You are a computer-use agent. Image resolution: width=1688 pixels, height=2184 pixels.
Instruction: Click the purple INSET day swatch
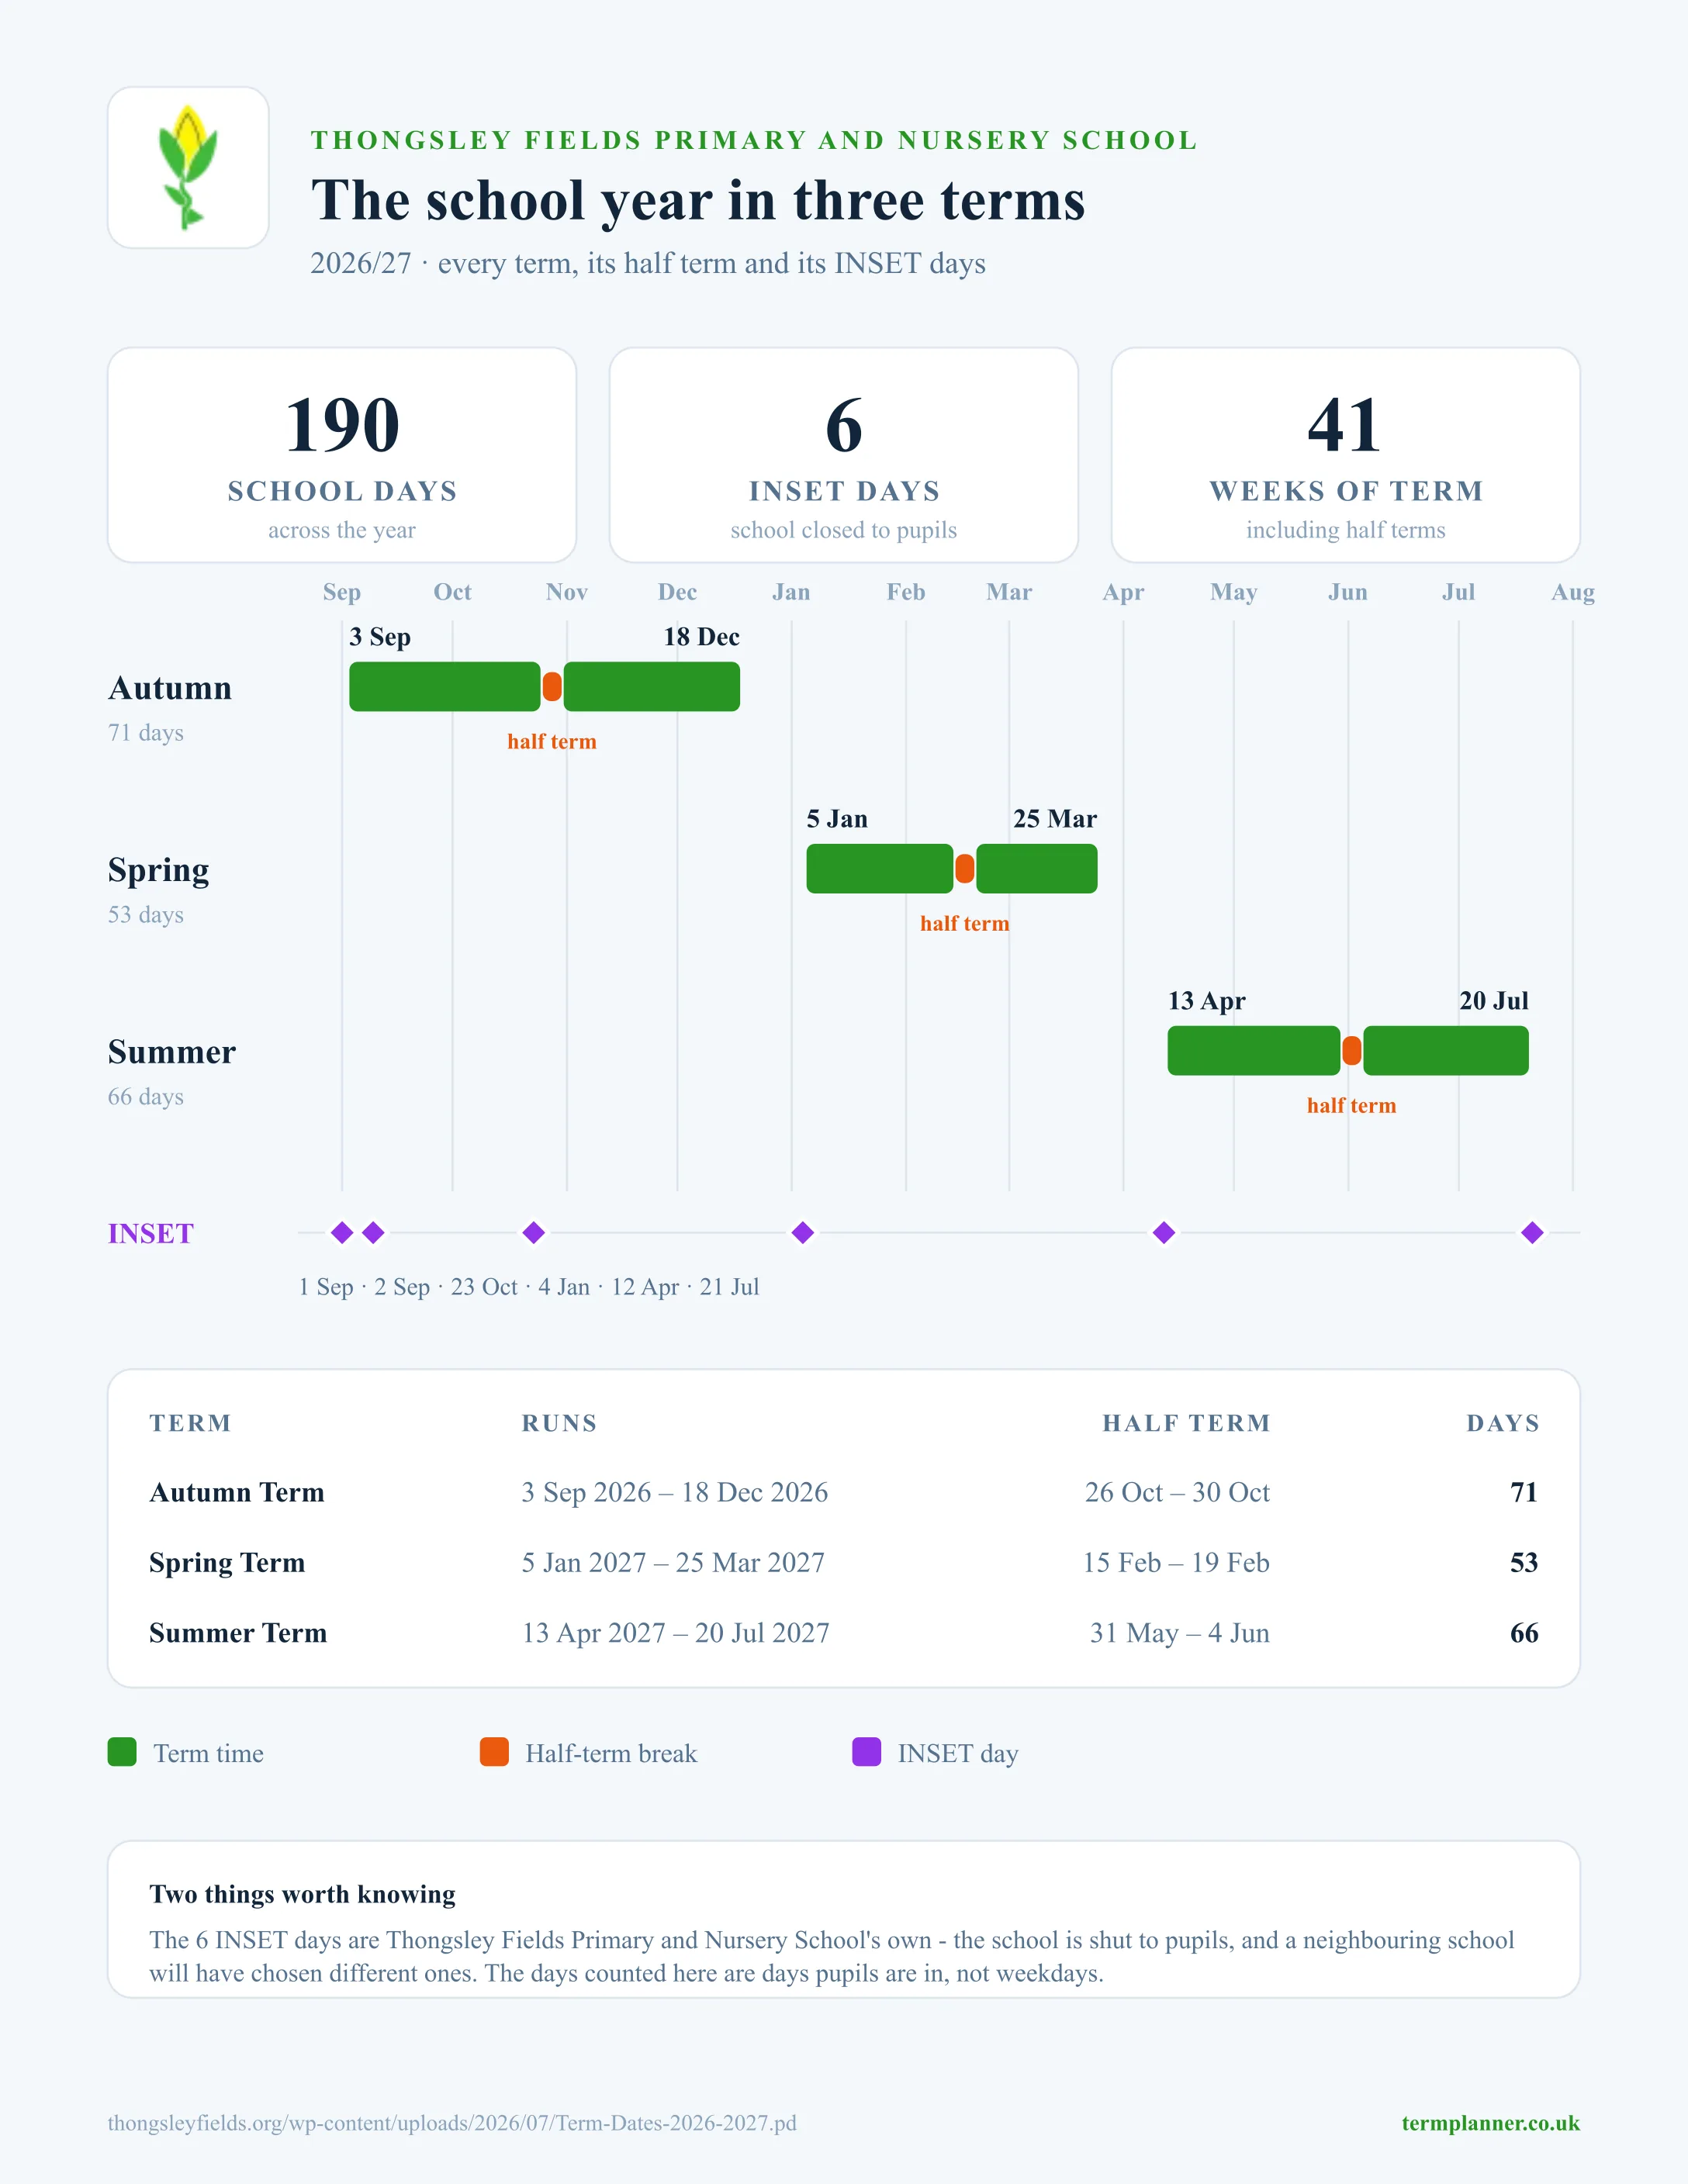(866, 1752)
